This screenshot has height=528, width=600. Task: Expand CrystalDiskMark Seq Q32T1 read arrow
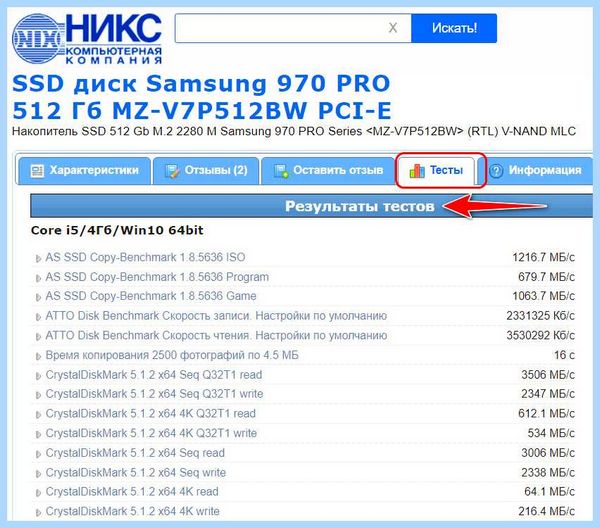pos(38,376)
